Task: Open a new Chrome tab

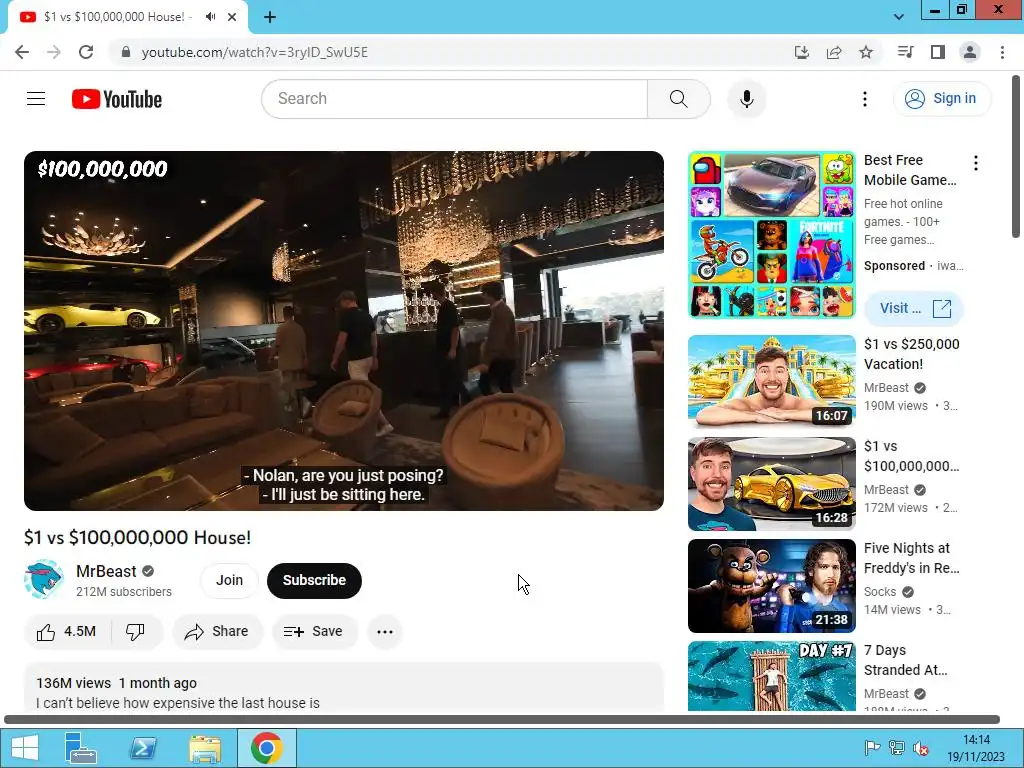Action: pyautogui.click(x=270, y=17)
